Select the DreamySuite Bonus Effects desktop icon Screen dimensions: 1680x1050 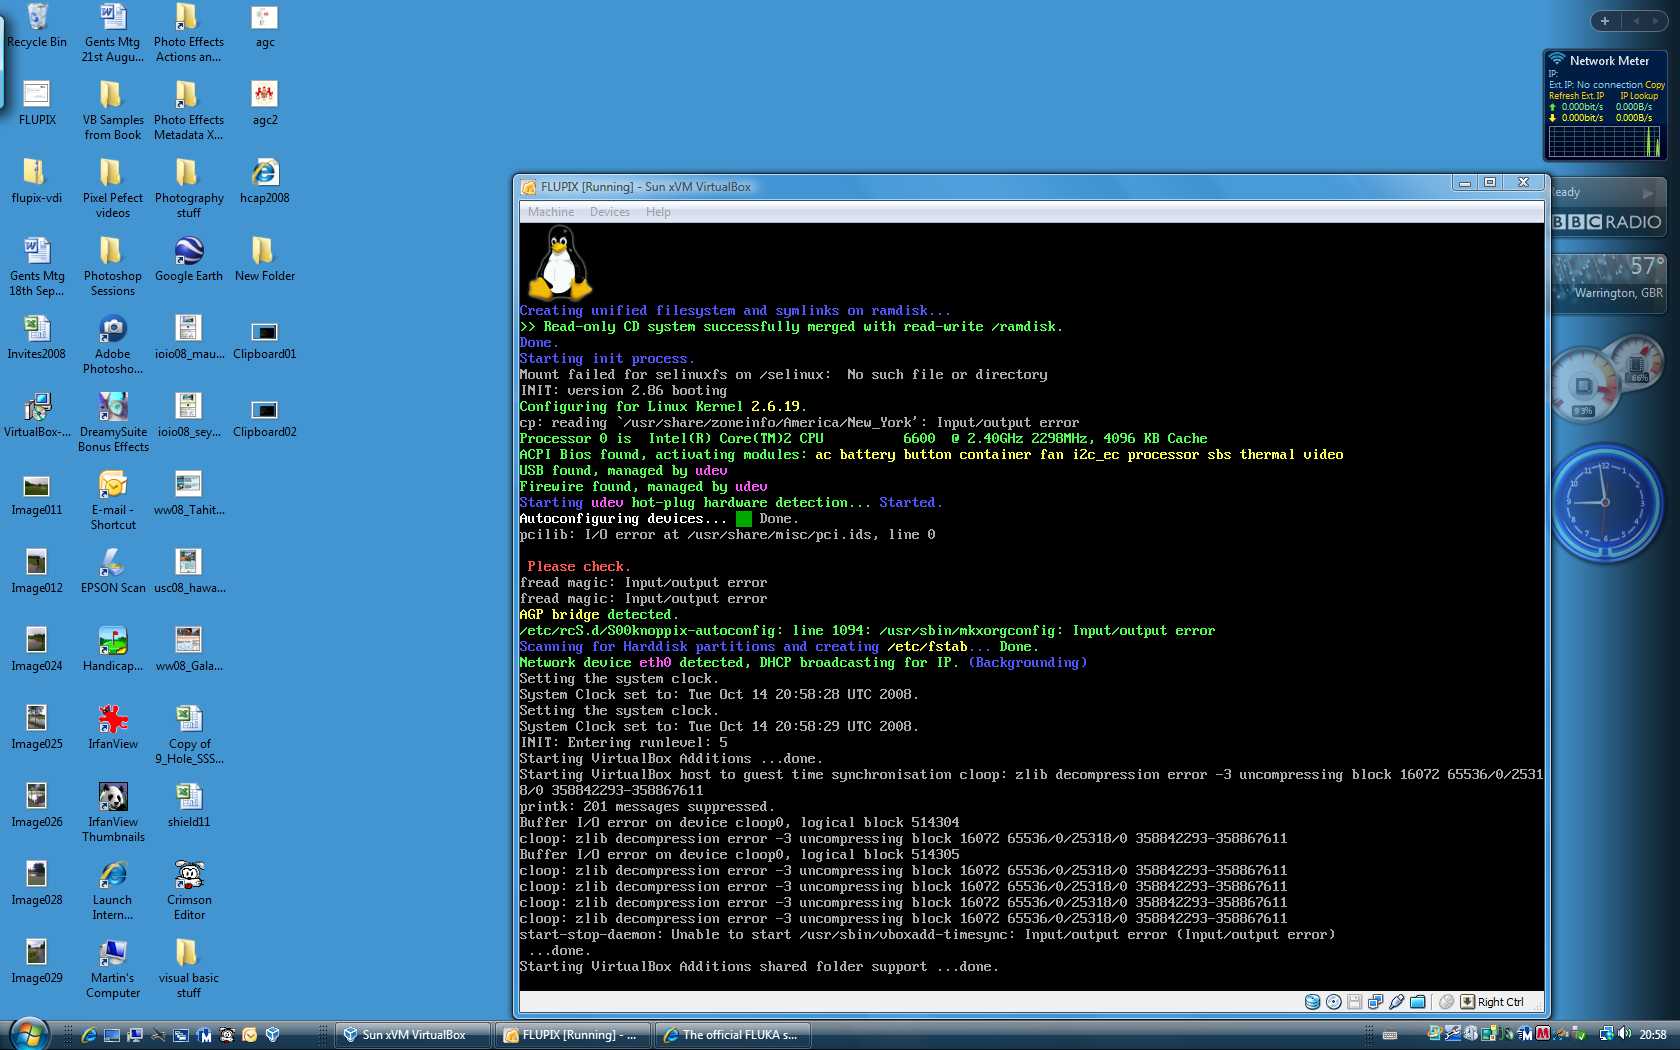pos(113,423)
